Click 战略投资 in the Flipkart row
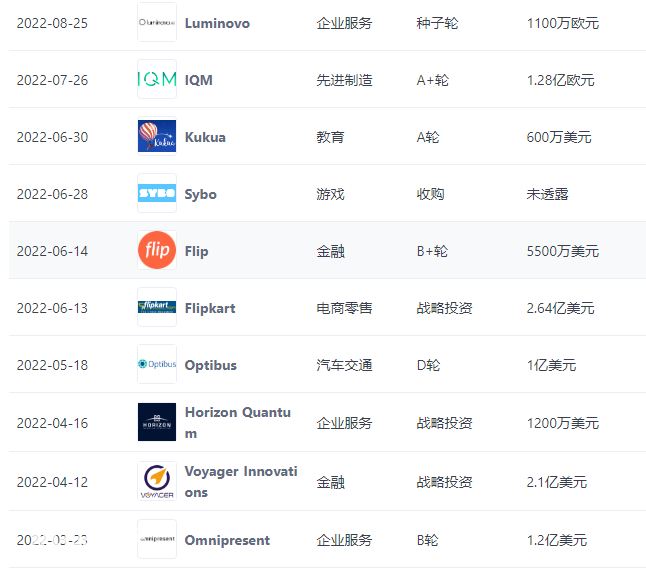Image resolution: width=646 pixels, height=577 pixels. tap(444, 308)
